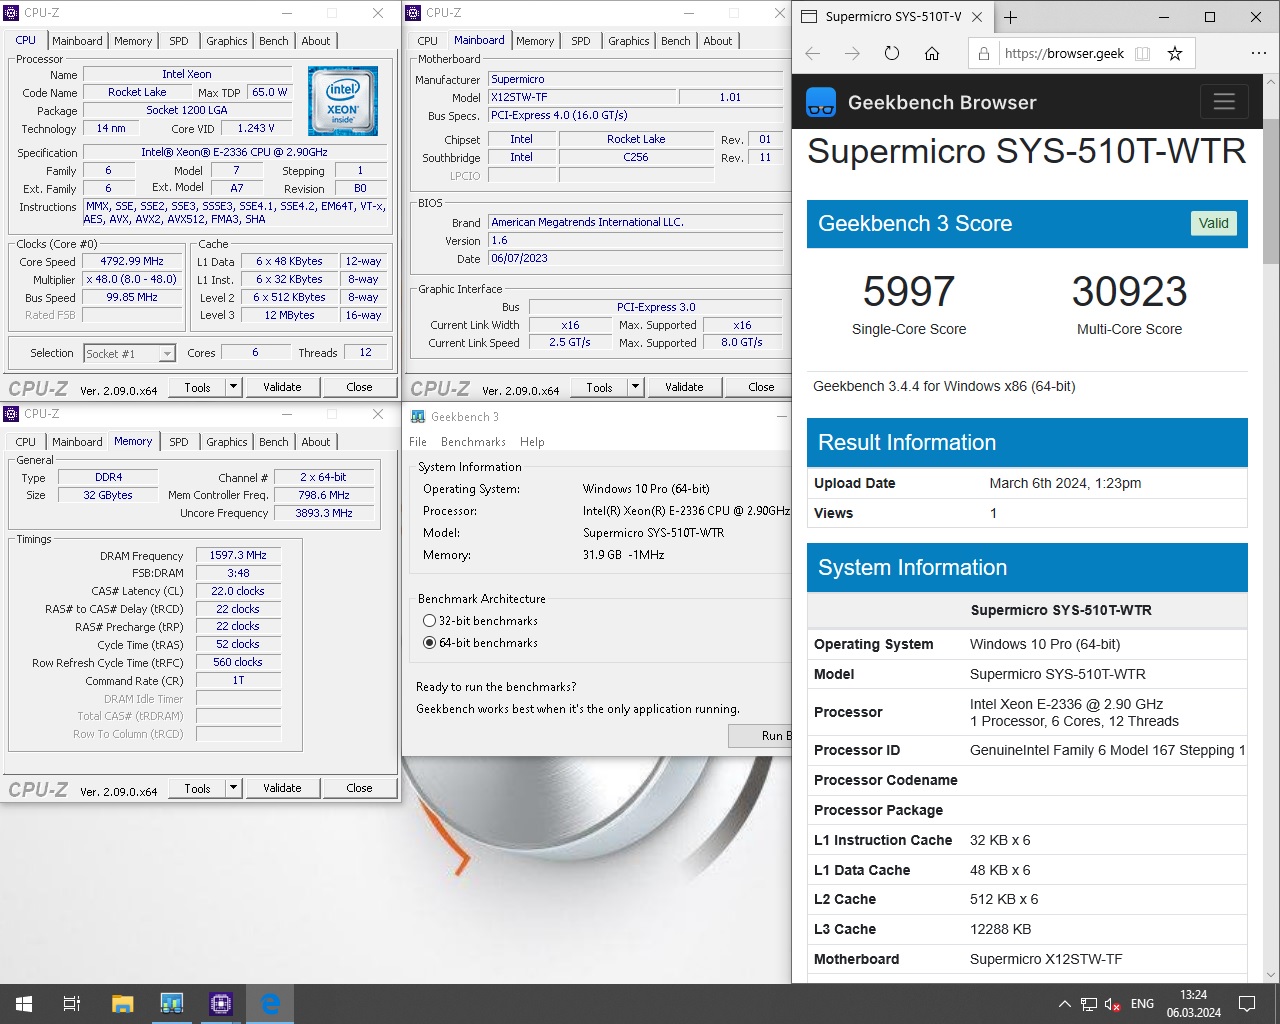1280x1024 pixels.
Task: Open the Socket #1 selection dropdown
Action: click(x=130, y=353)
